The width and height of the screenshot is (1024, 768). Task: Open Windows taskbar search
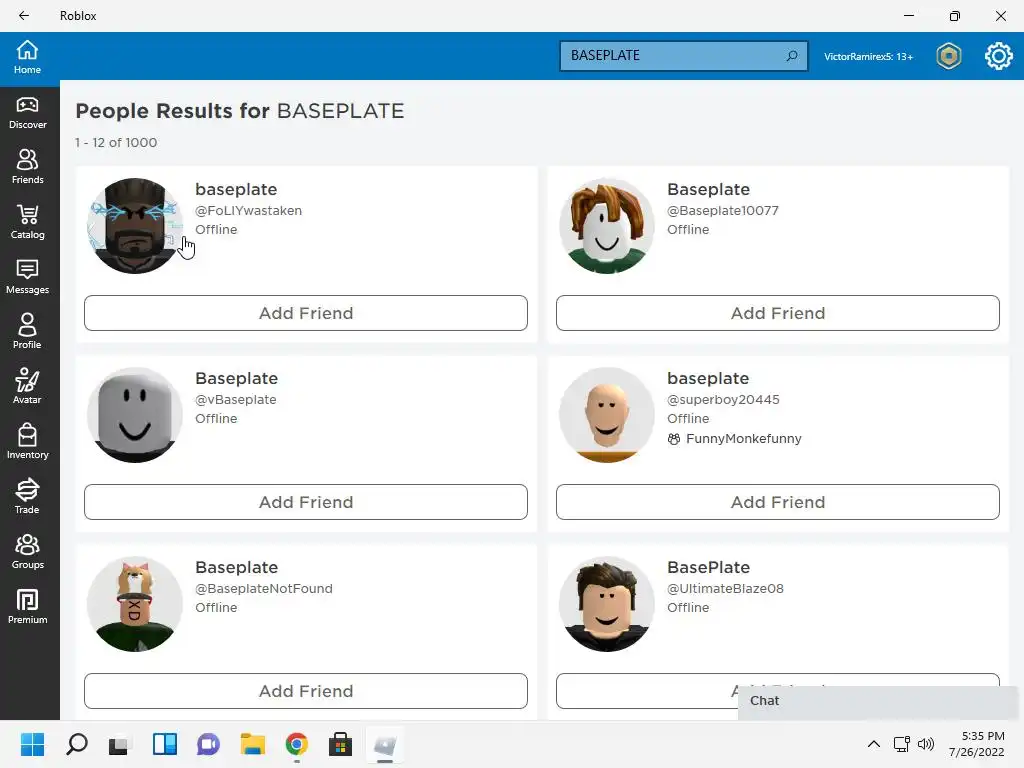76,744
